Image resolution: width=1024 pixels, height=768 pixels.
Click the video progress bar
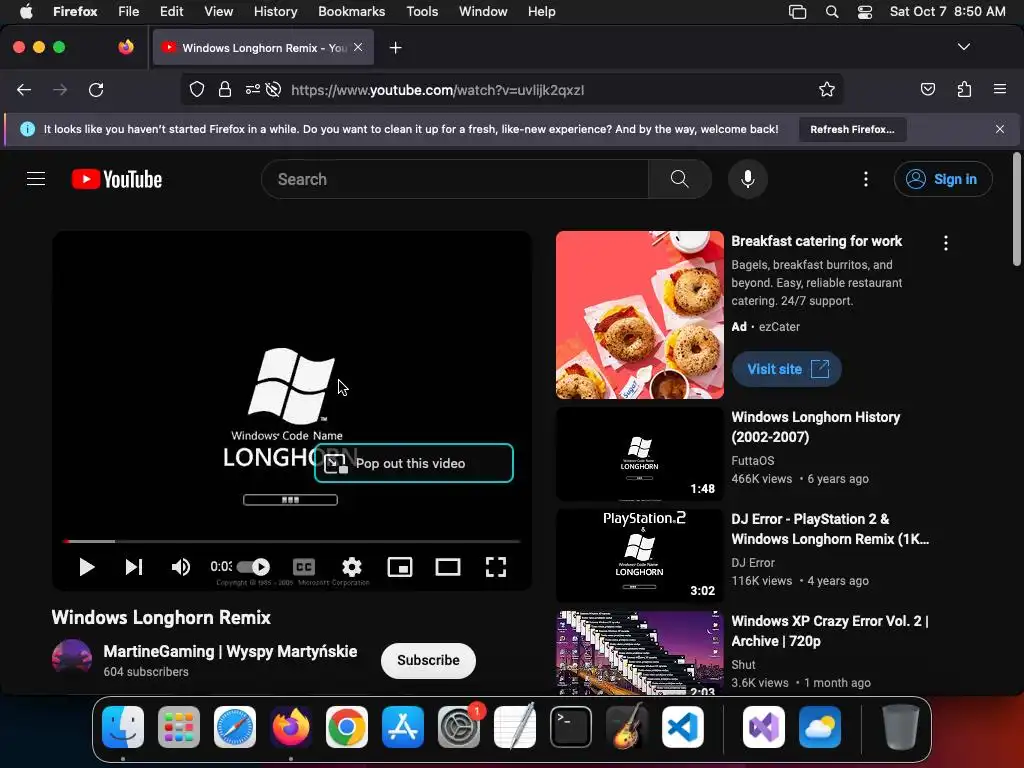291,541
